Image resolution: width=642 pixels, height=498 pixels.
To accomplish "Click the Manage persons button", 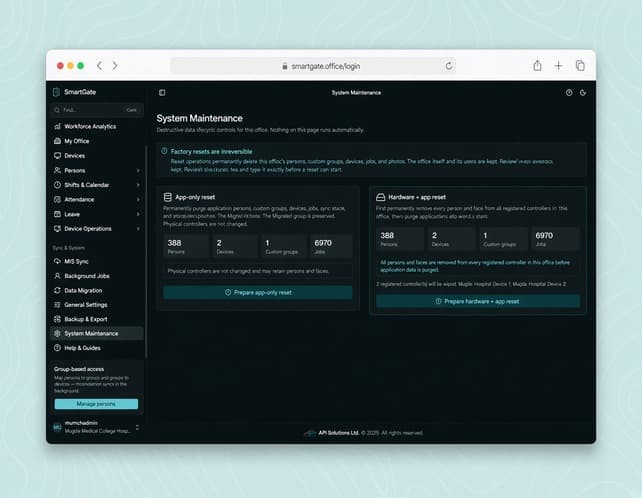I will pyautogui.click(x=96, y=404).
